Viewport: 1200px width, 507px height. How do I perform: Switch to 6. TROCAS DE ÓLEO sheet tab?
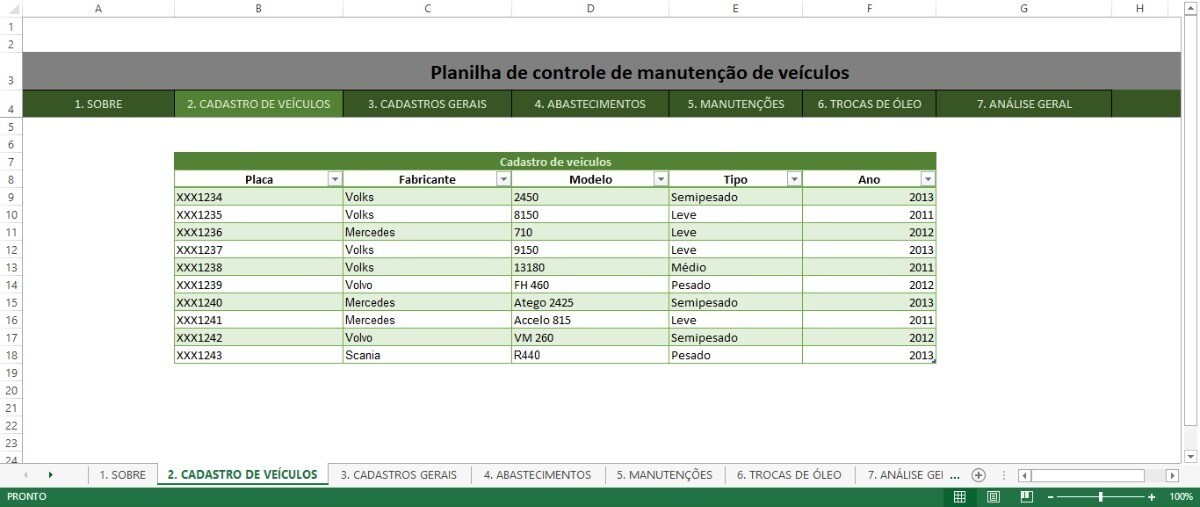[789, 475]
